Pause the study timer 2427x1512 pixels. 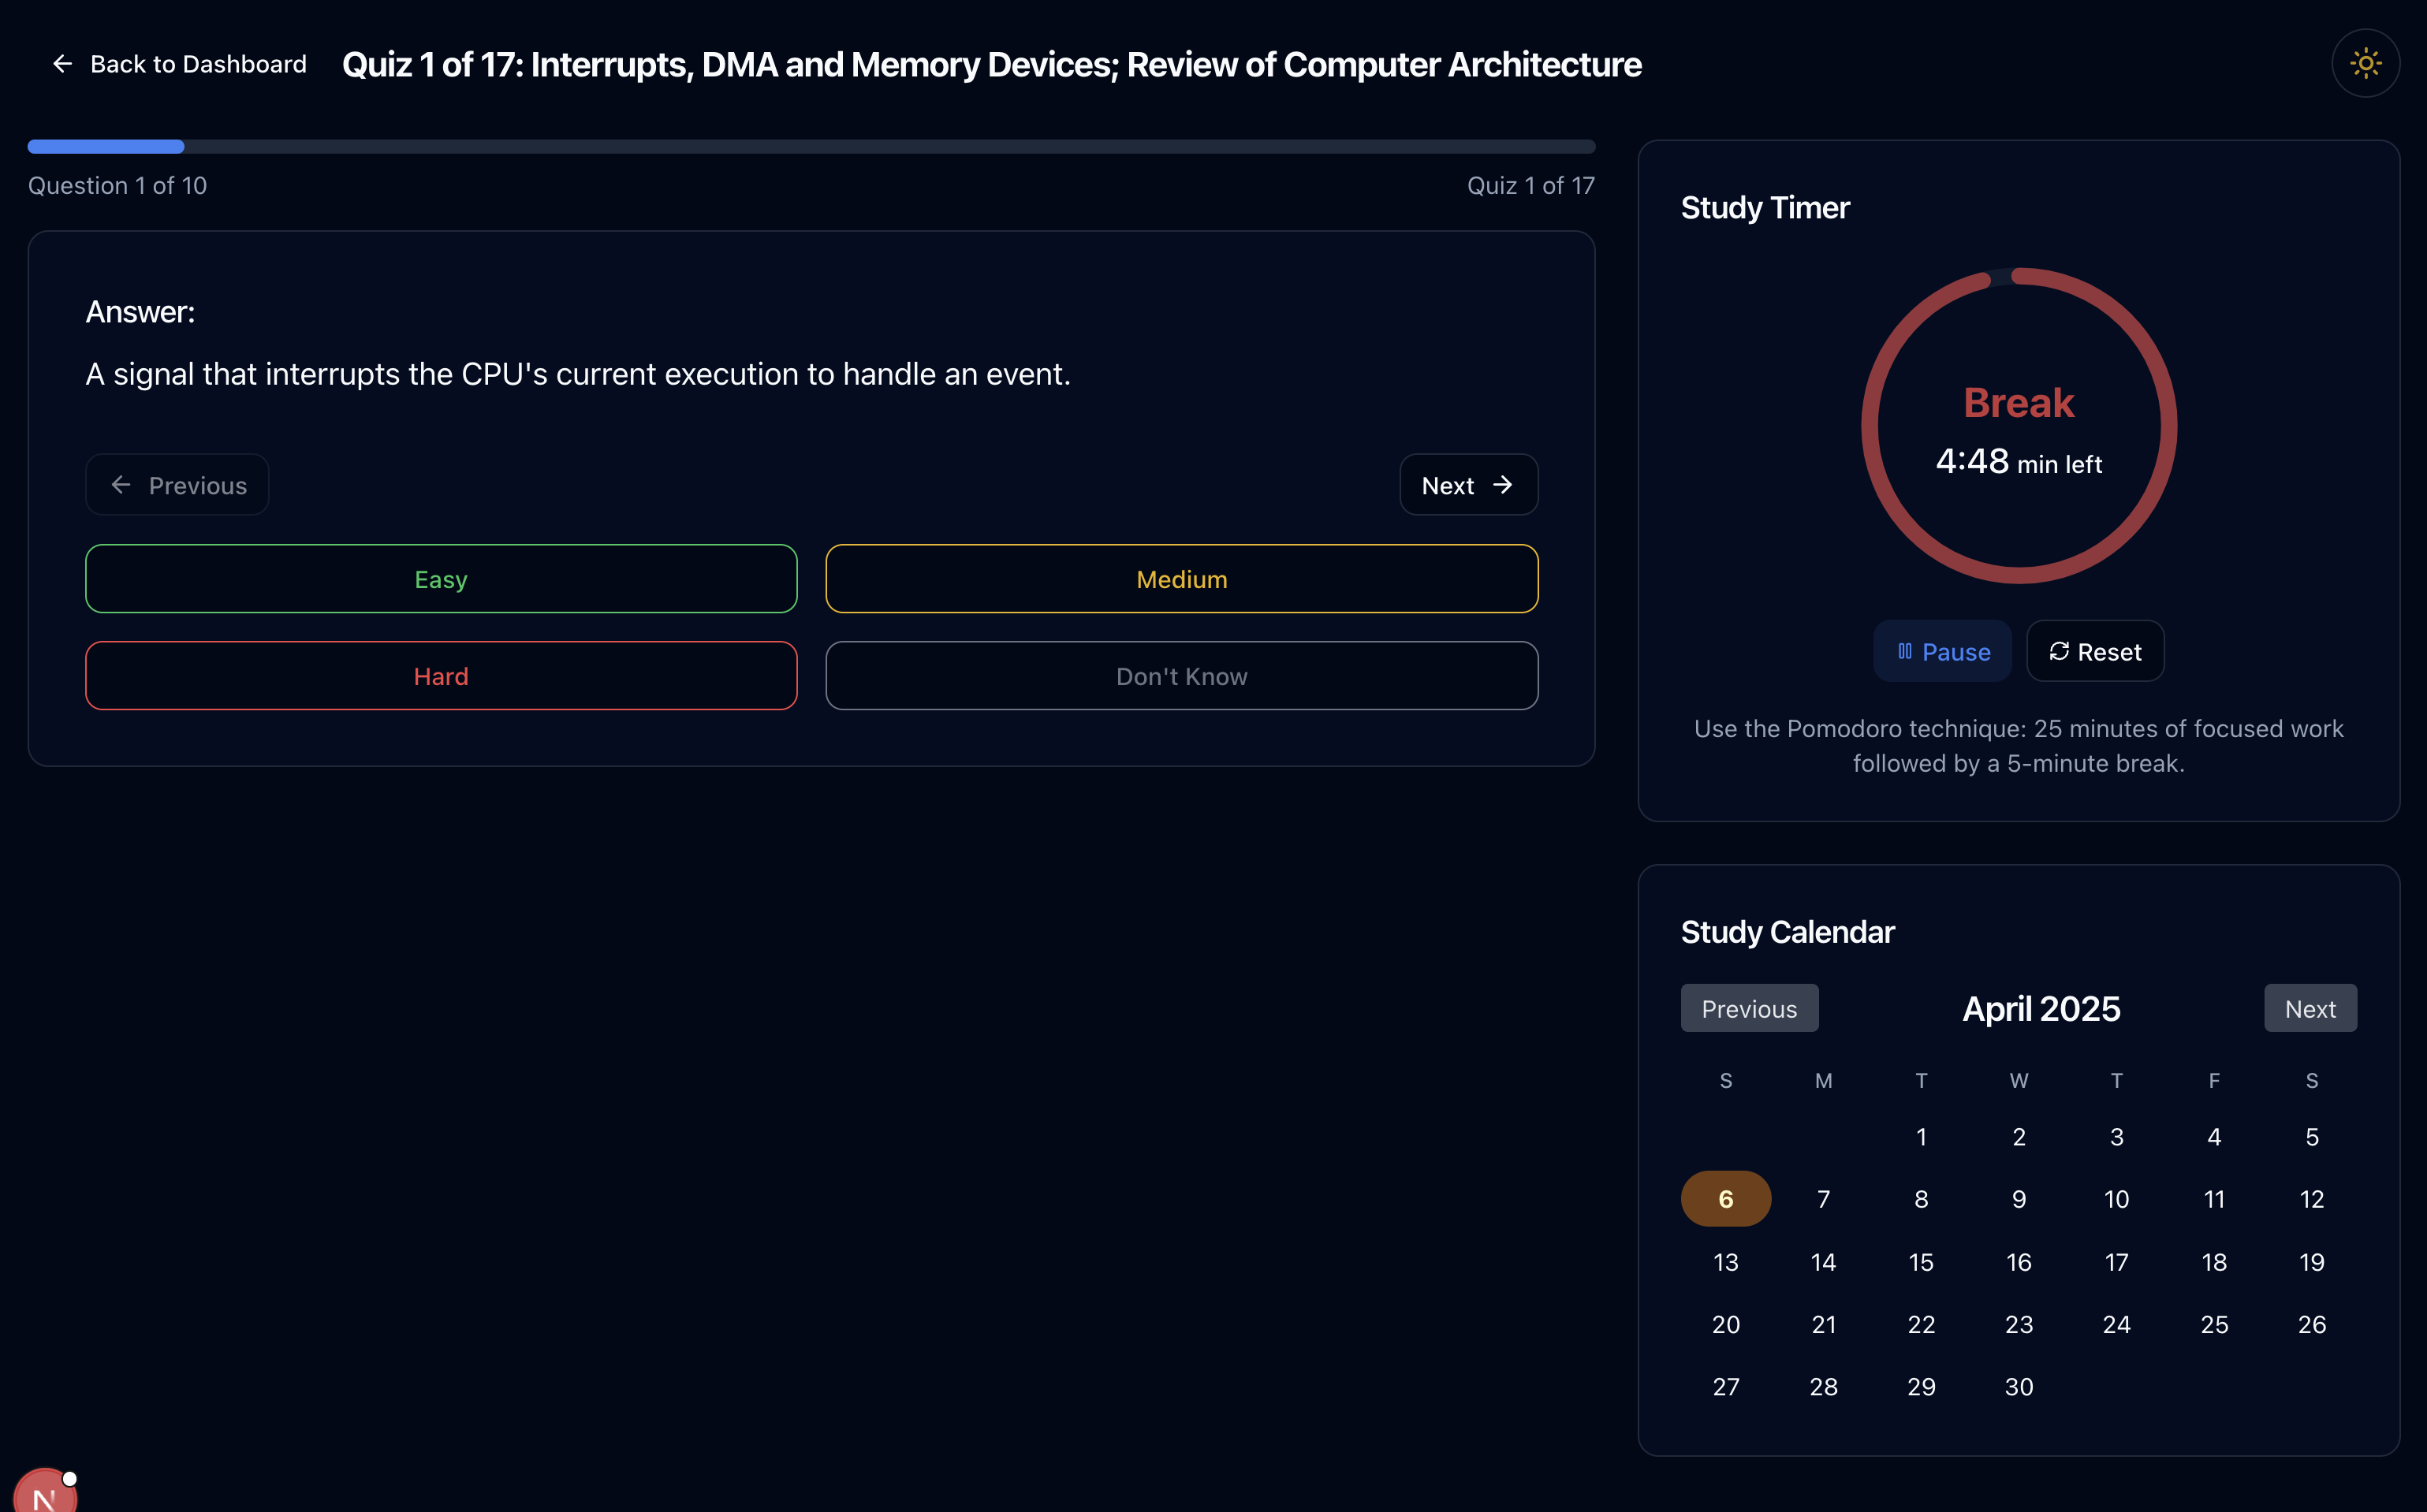point(1942,652)
